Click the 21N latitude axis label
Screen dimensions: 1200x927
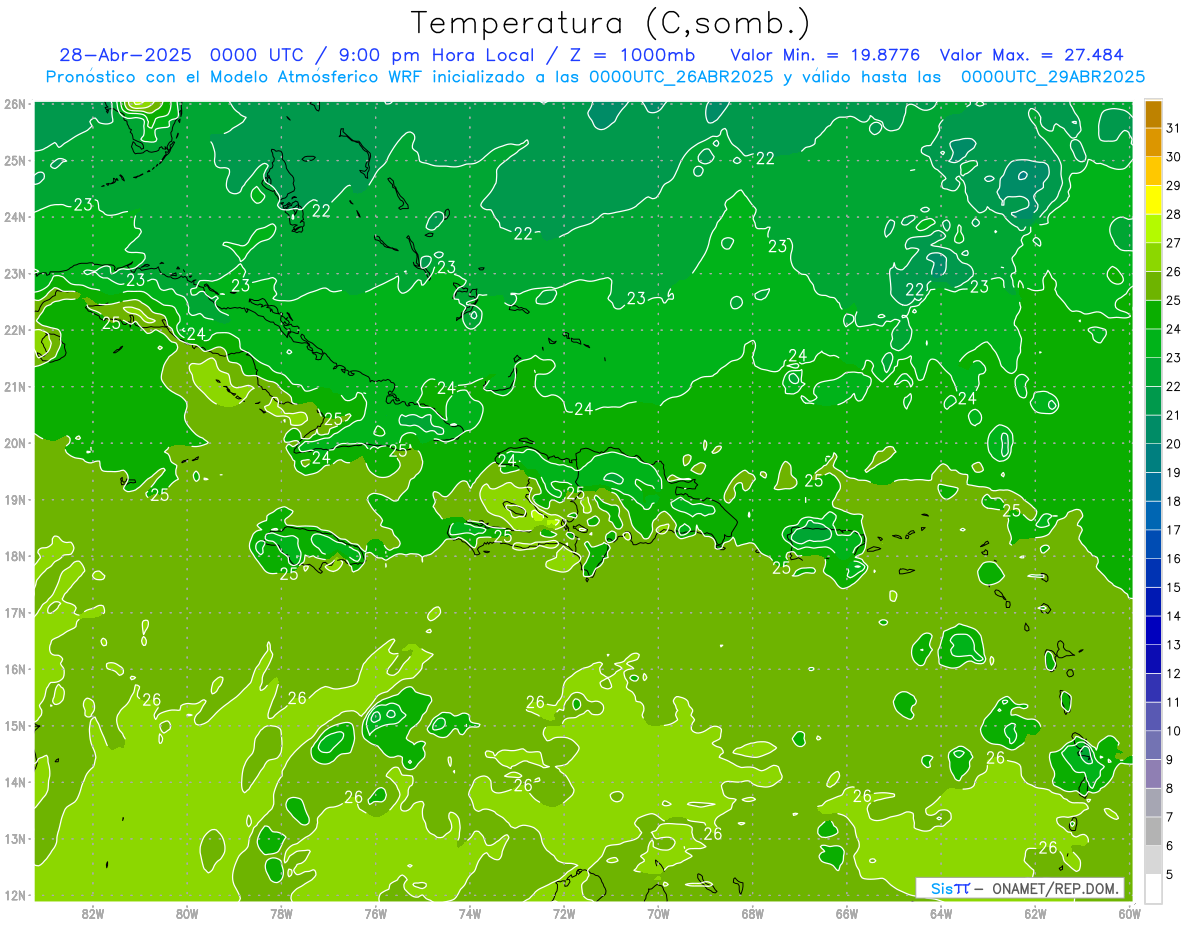(14, 386)
